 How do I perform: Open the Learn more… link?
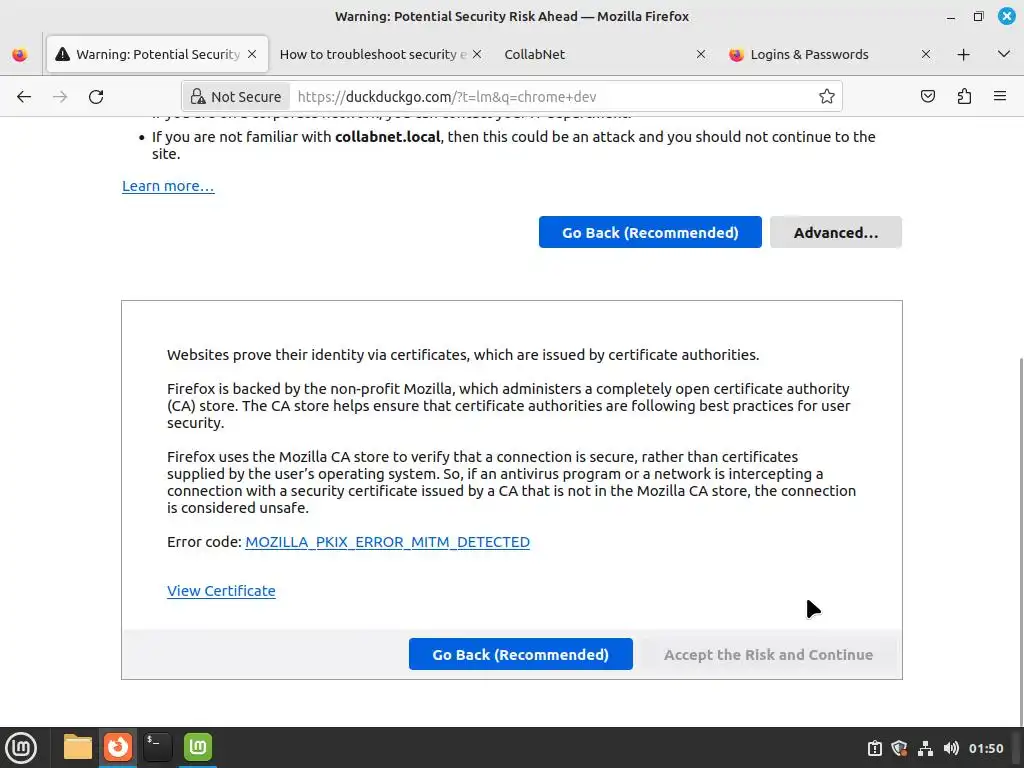168,186
